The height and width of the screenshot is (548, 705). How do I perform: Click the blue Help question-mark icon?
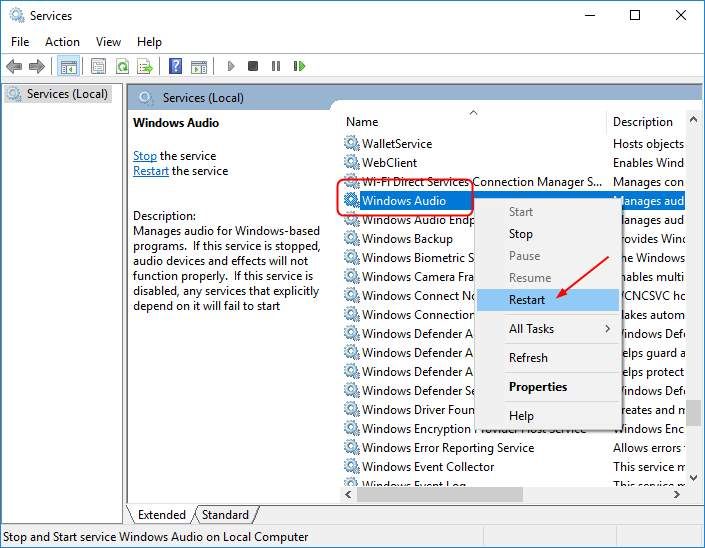[175, 66]
